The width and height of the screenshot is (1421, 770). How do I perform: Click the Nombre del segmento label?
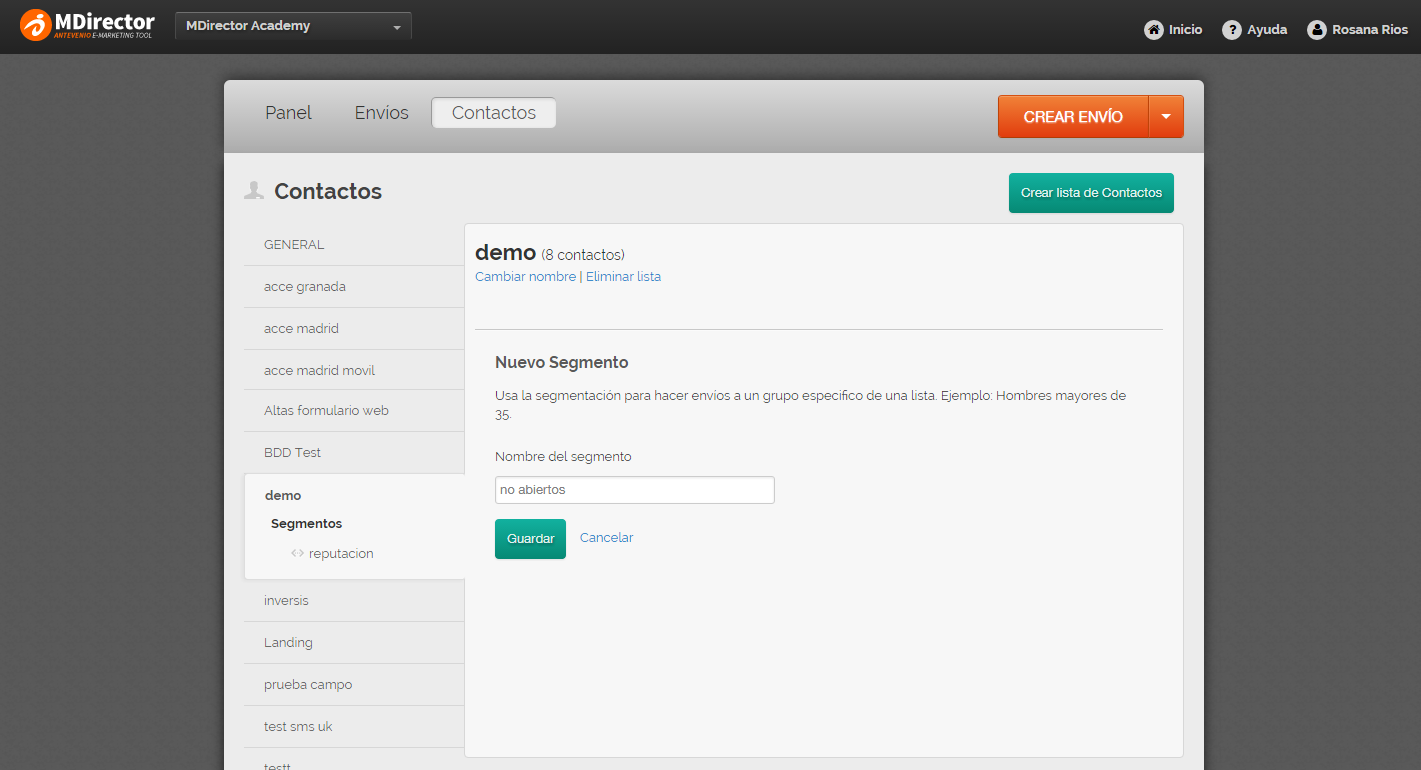[563, 456]
